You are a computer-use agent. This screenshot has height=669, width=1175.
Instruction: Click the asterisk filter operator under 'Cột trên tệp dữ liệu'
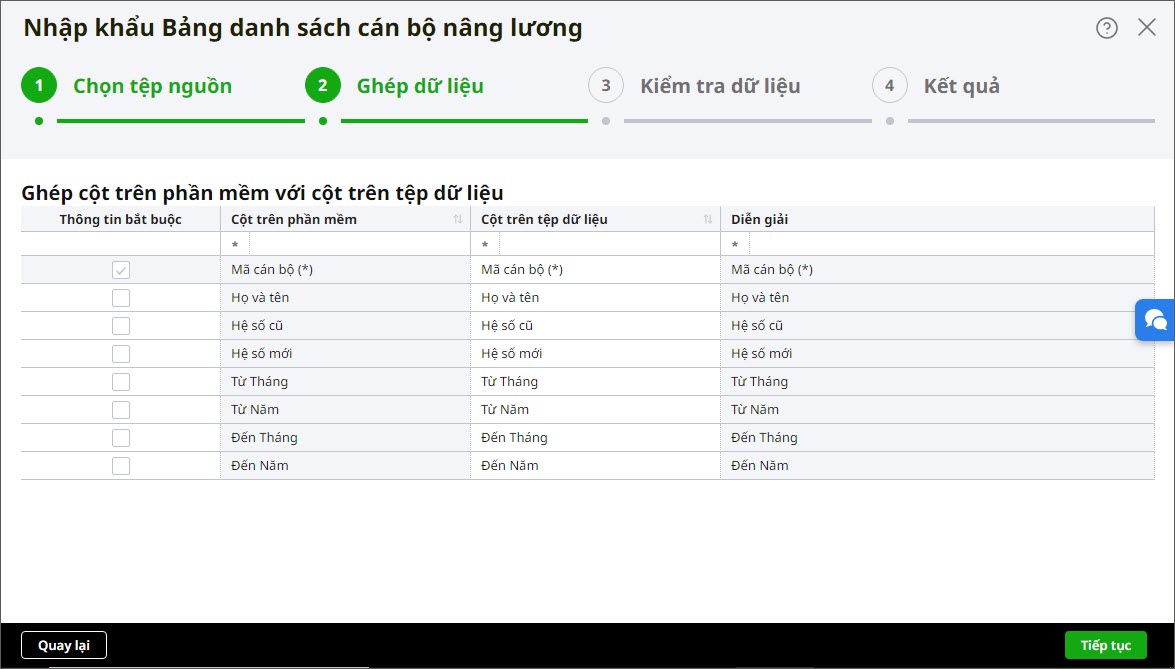click(485, 245)
